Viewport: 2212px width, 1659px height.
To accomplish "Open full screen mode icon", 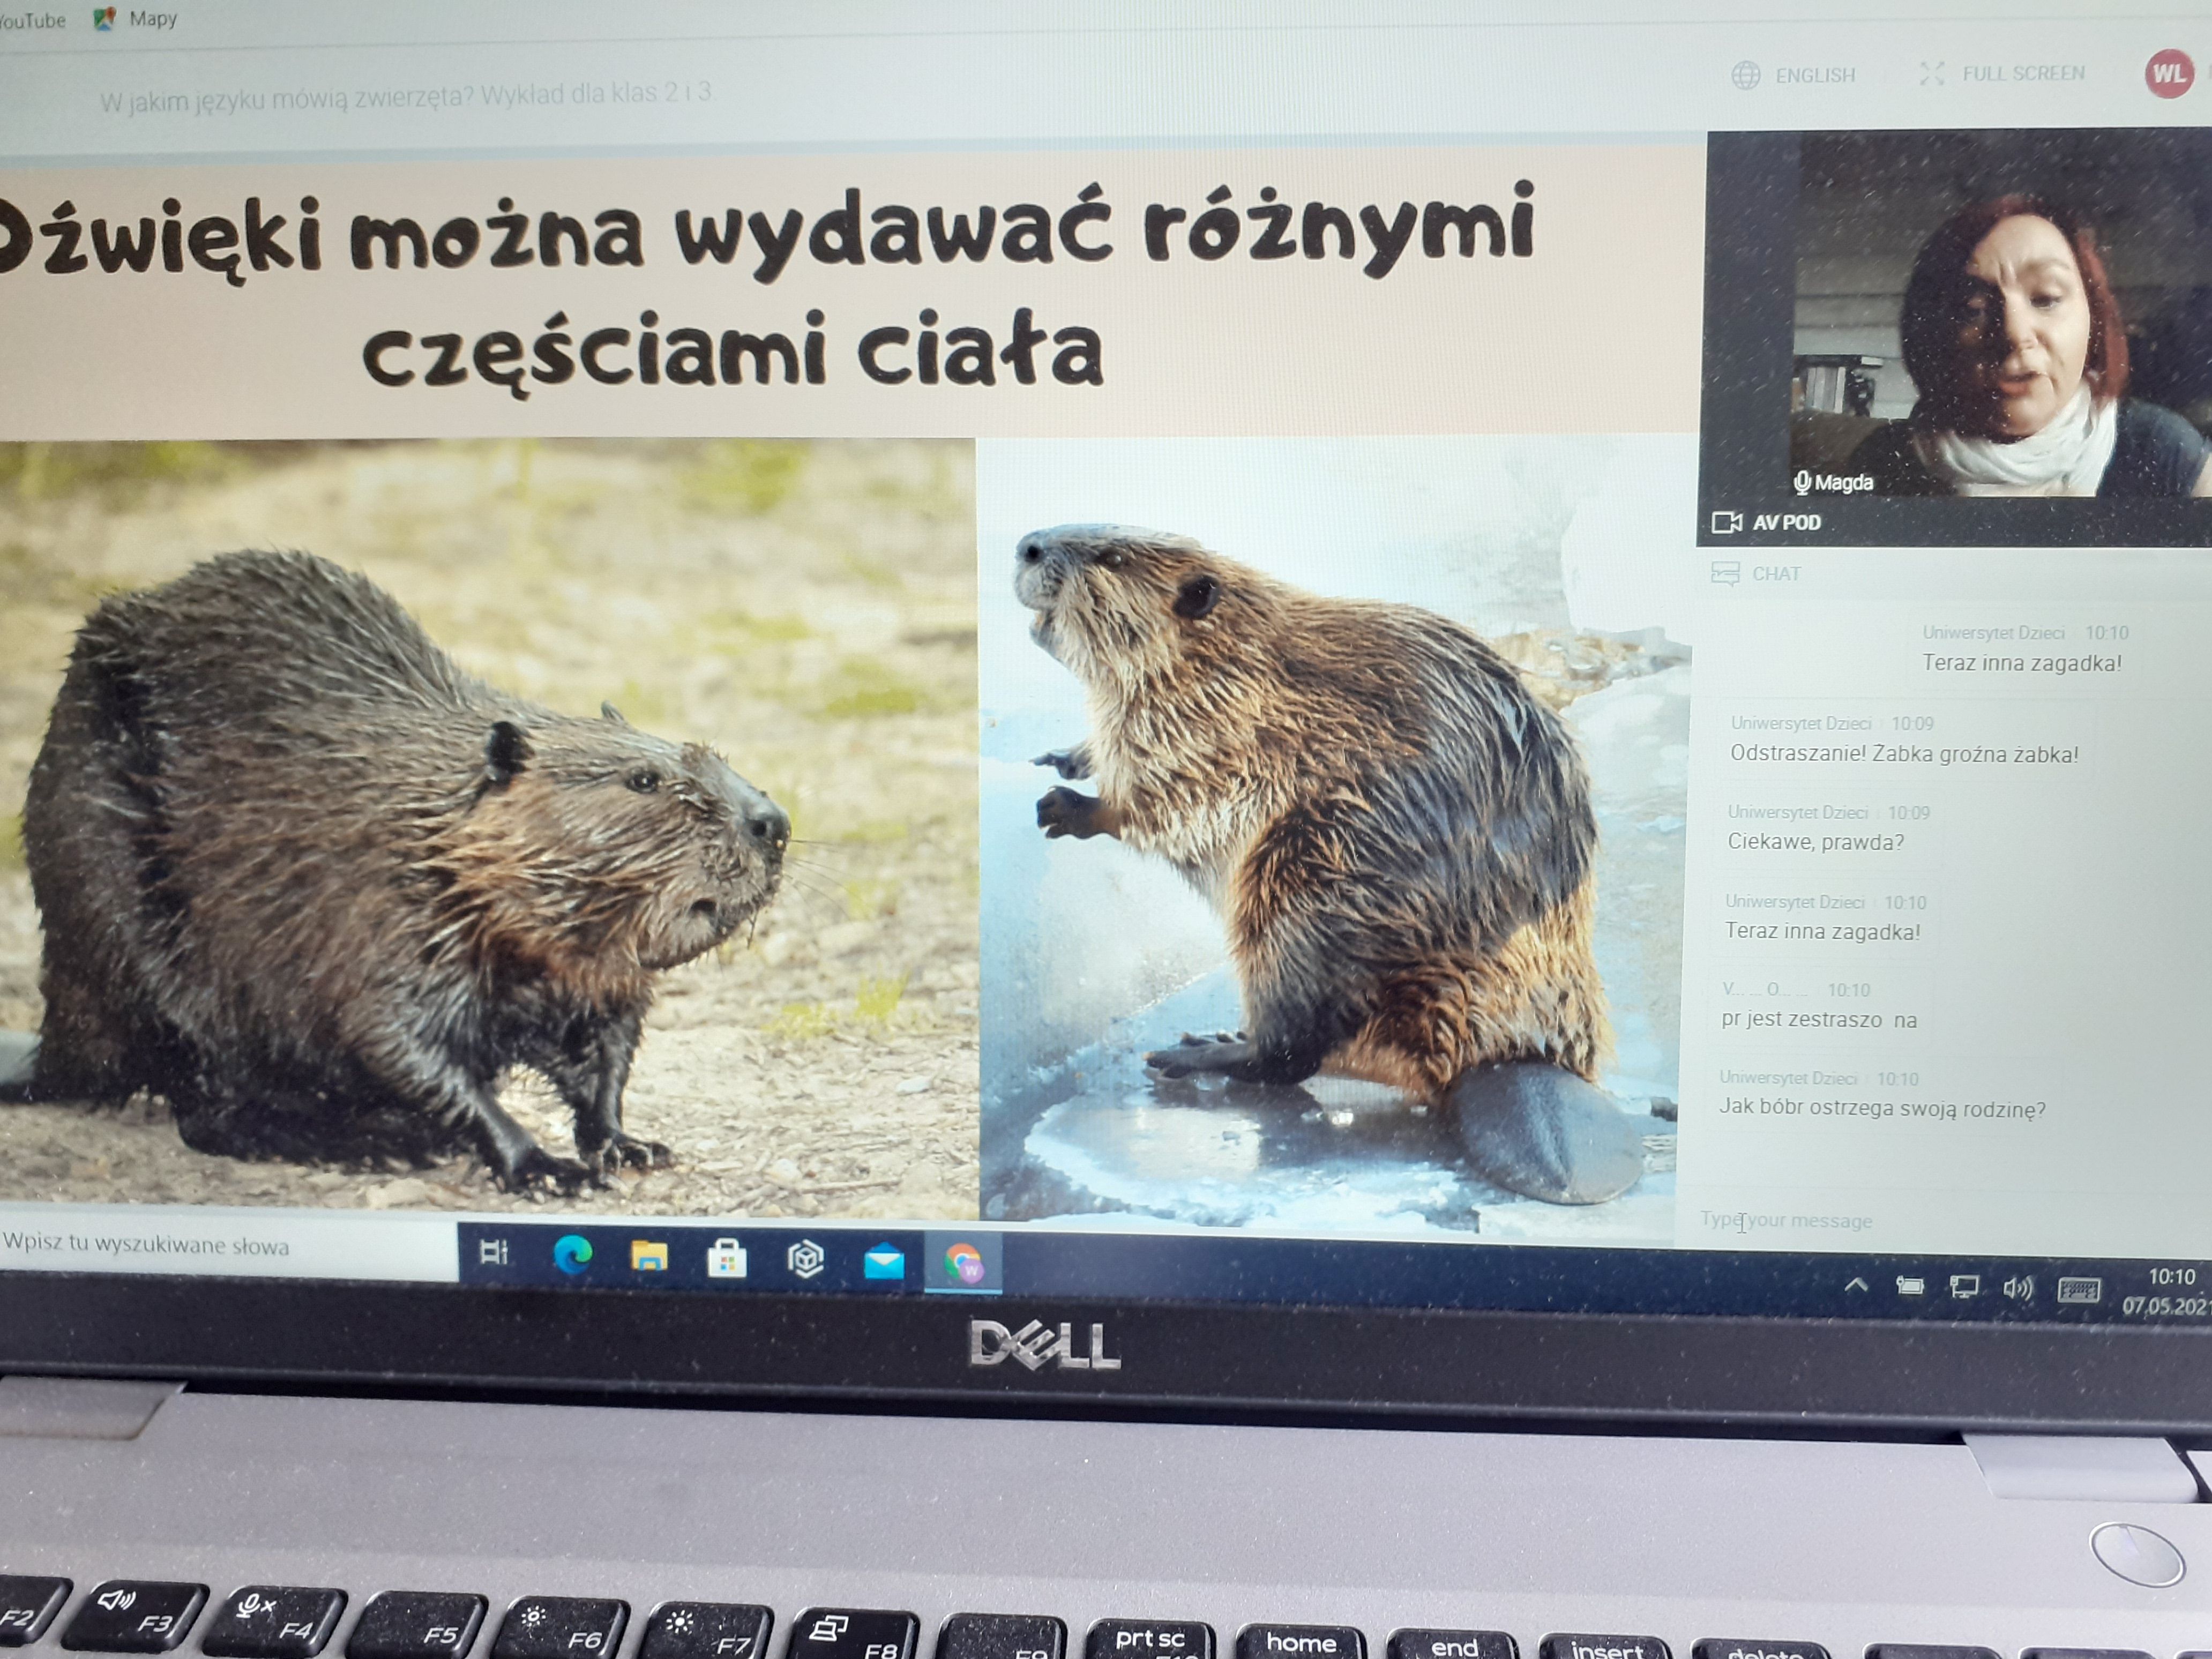I will pyautogui.click(x=1932, y=73).
